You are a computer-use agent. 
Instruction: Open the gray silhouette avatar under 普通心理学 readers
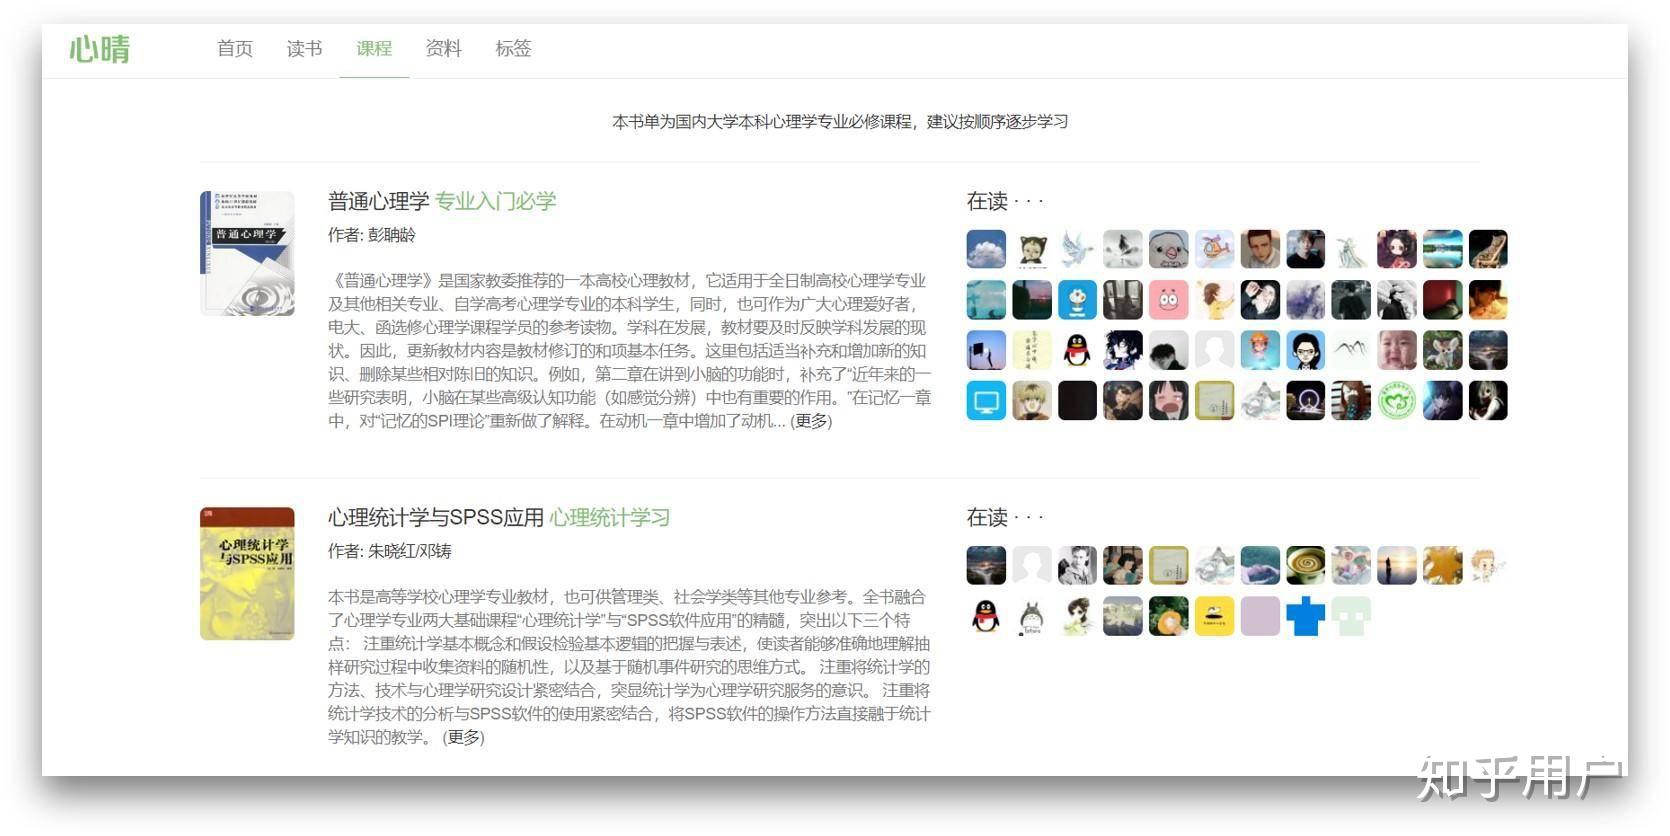1214,350
